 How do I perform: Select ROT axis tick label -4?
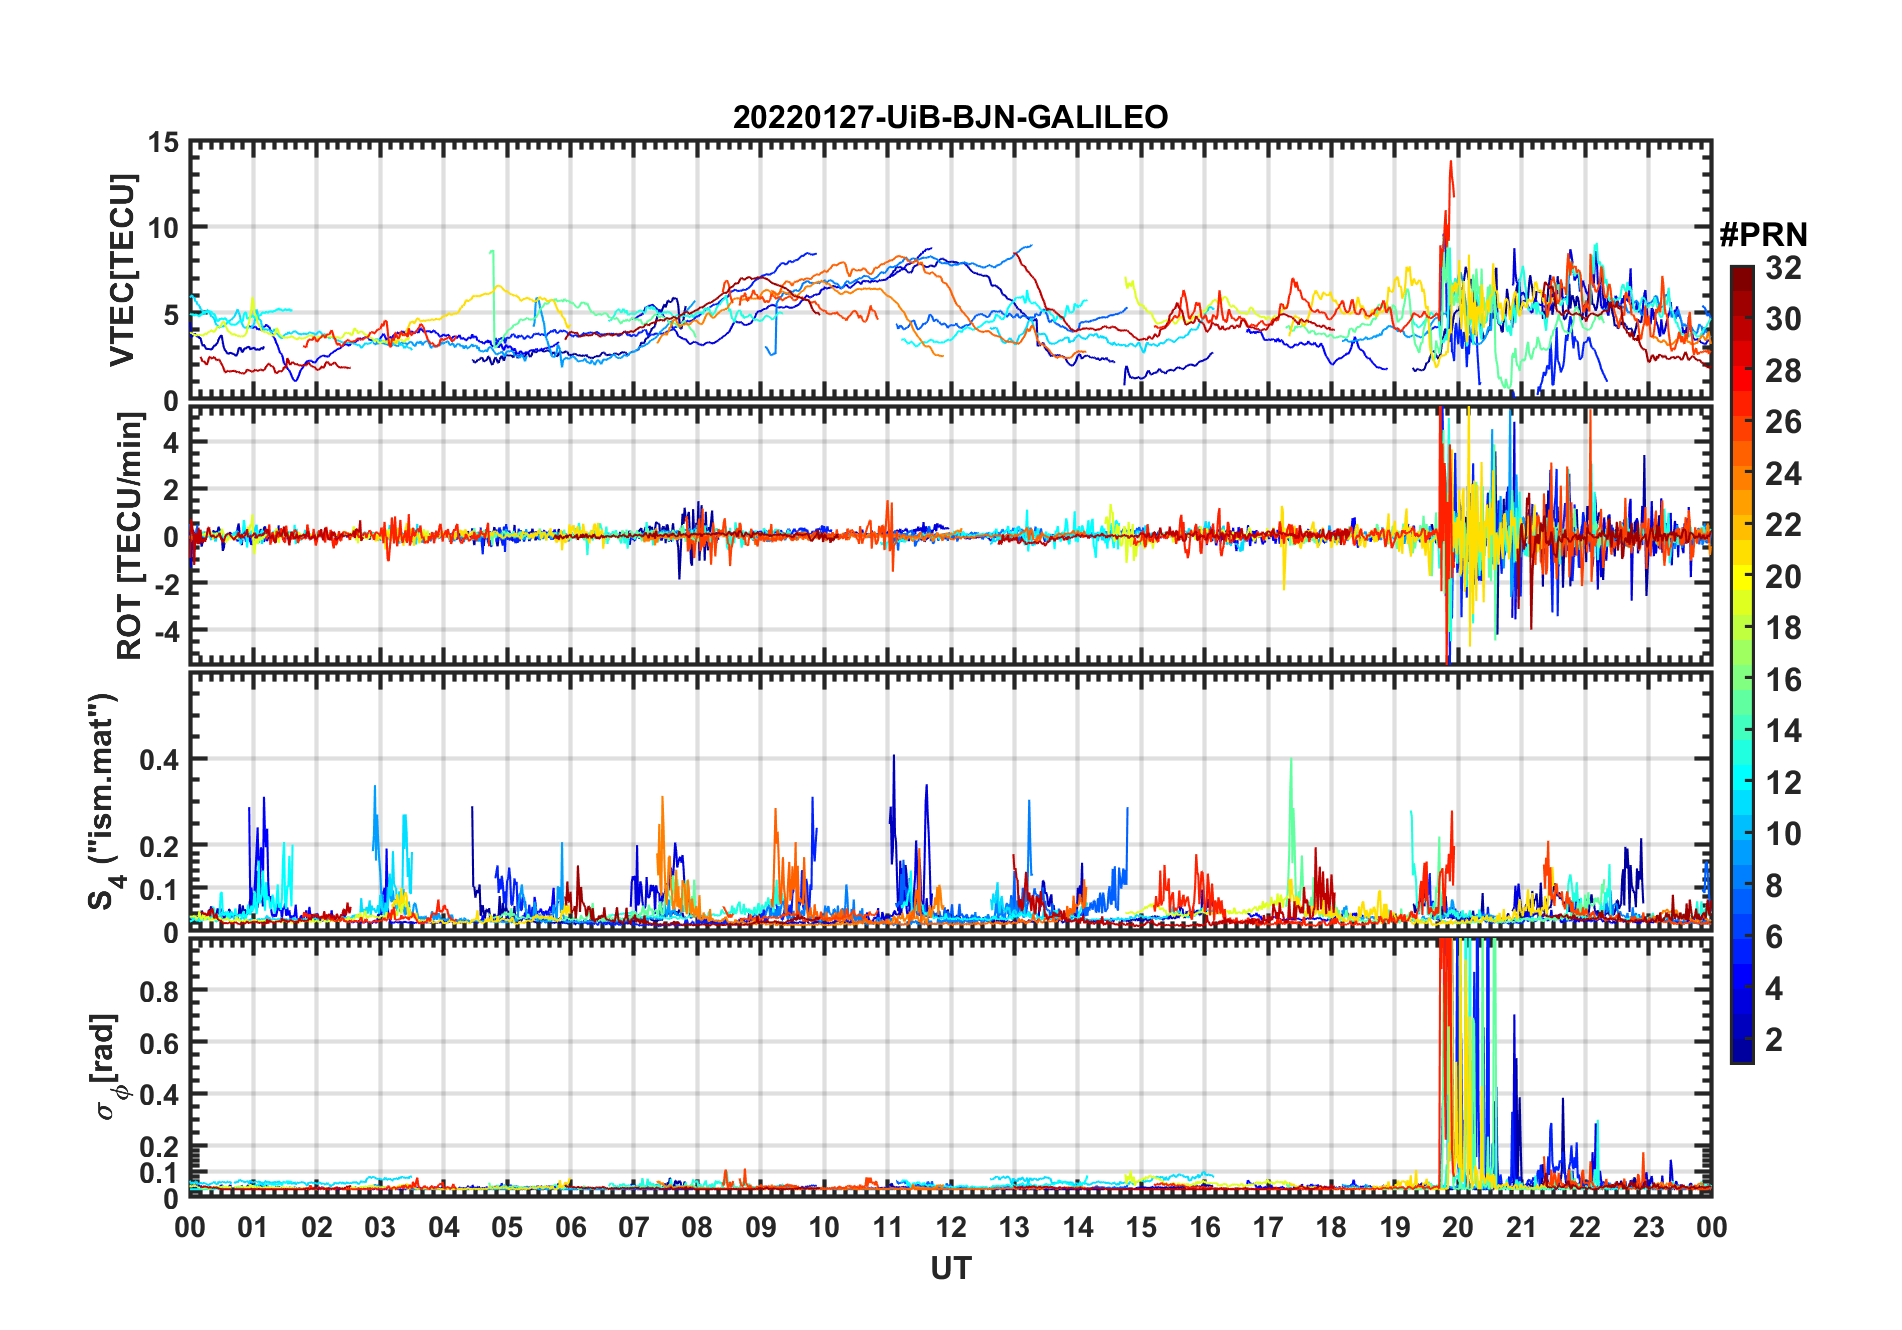[x=165, y=632]
